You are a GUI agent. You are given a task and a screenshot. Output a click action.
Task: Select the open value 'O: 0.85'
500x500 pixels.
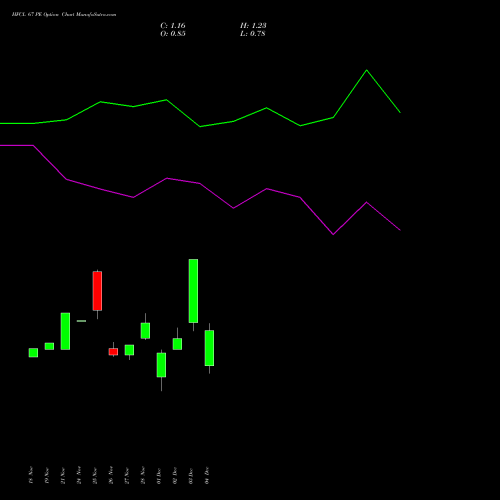pyautogui.click(x=173, y=34)
